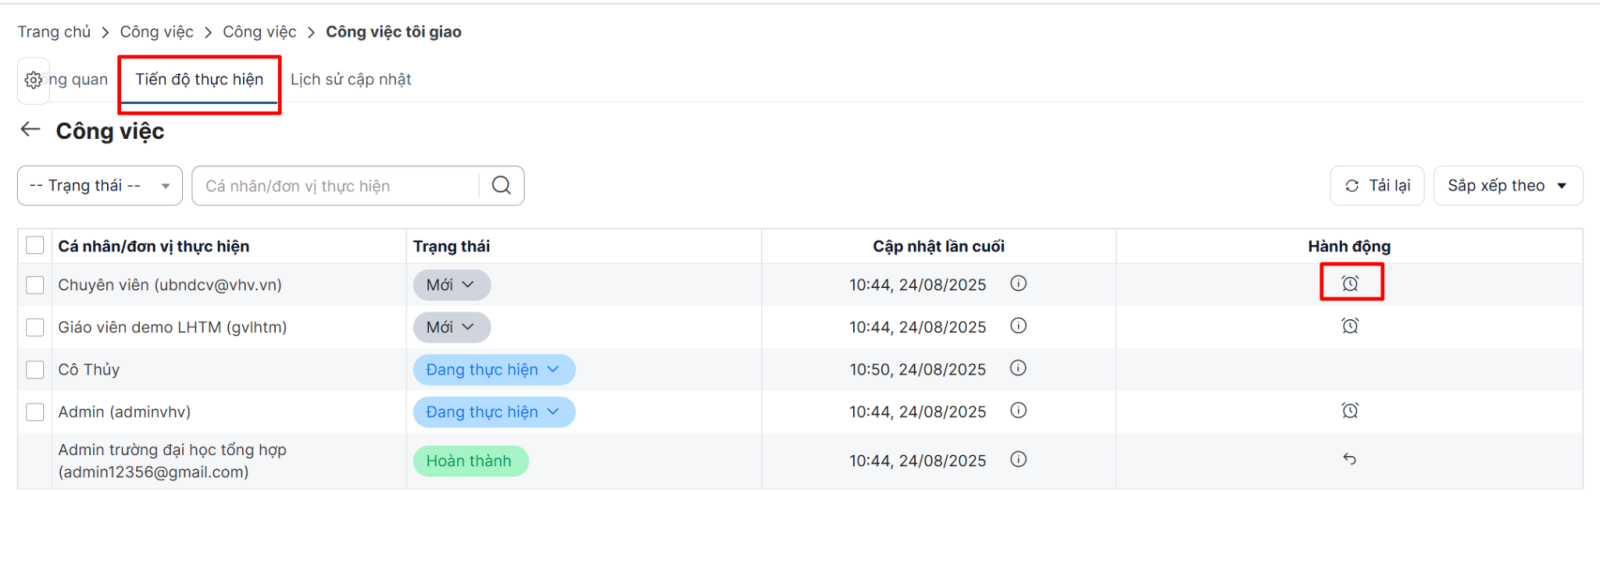Check the box for Cô Thủy row

click(35, 370)
